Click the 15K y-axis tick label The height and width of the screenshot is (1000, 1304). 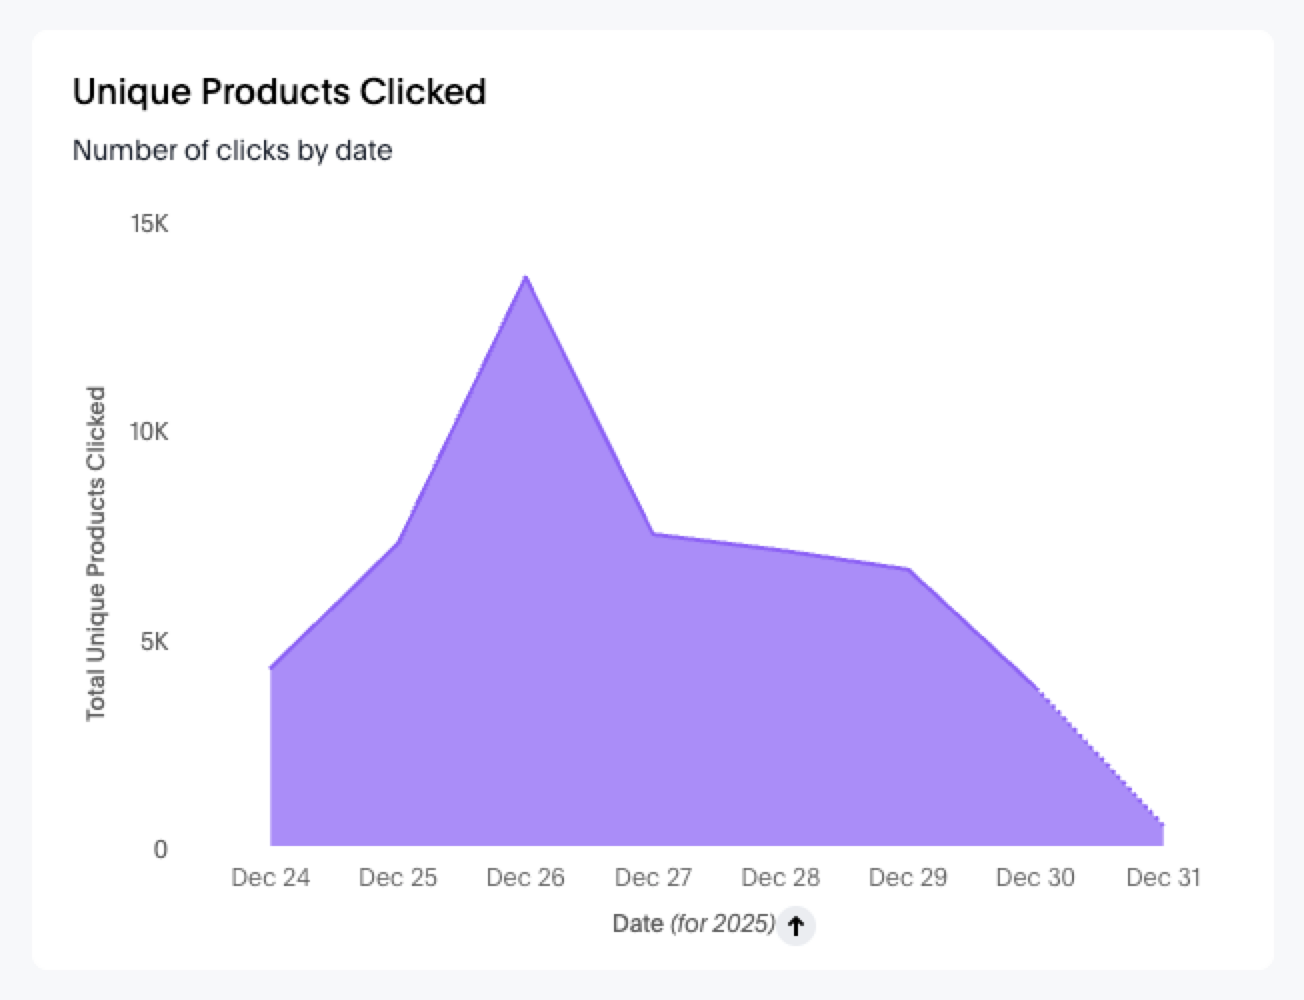pos(149,223)
